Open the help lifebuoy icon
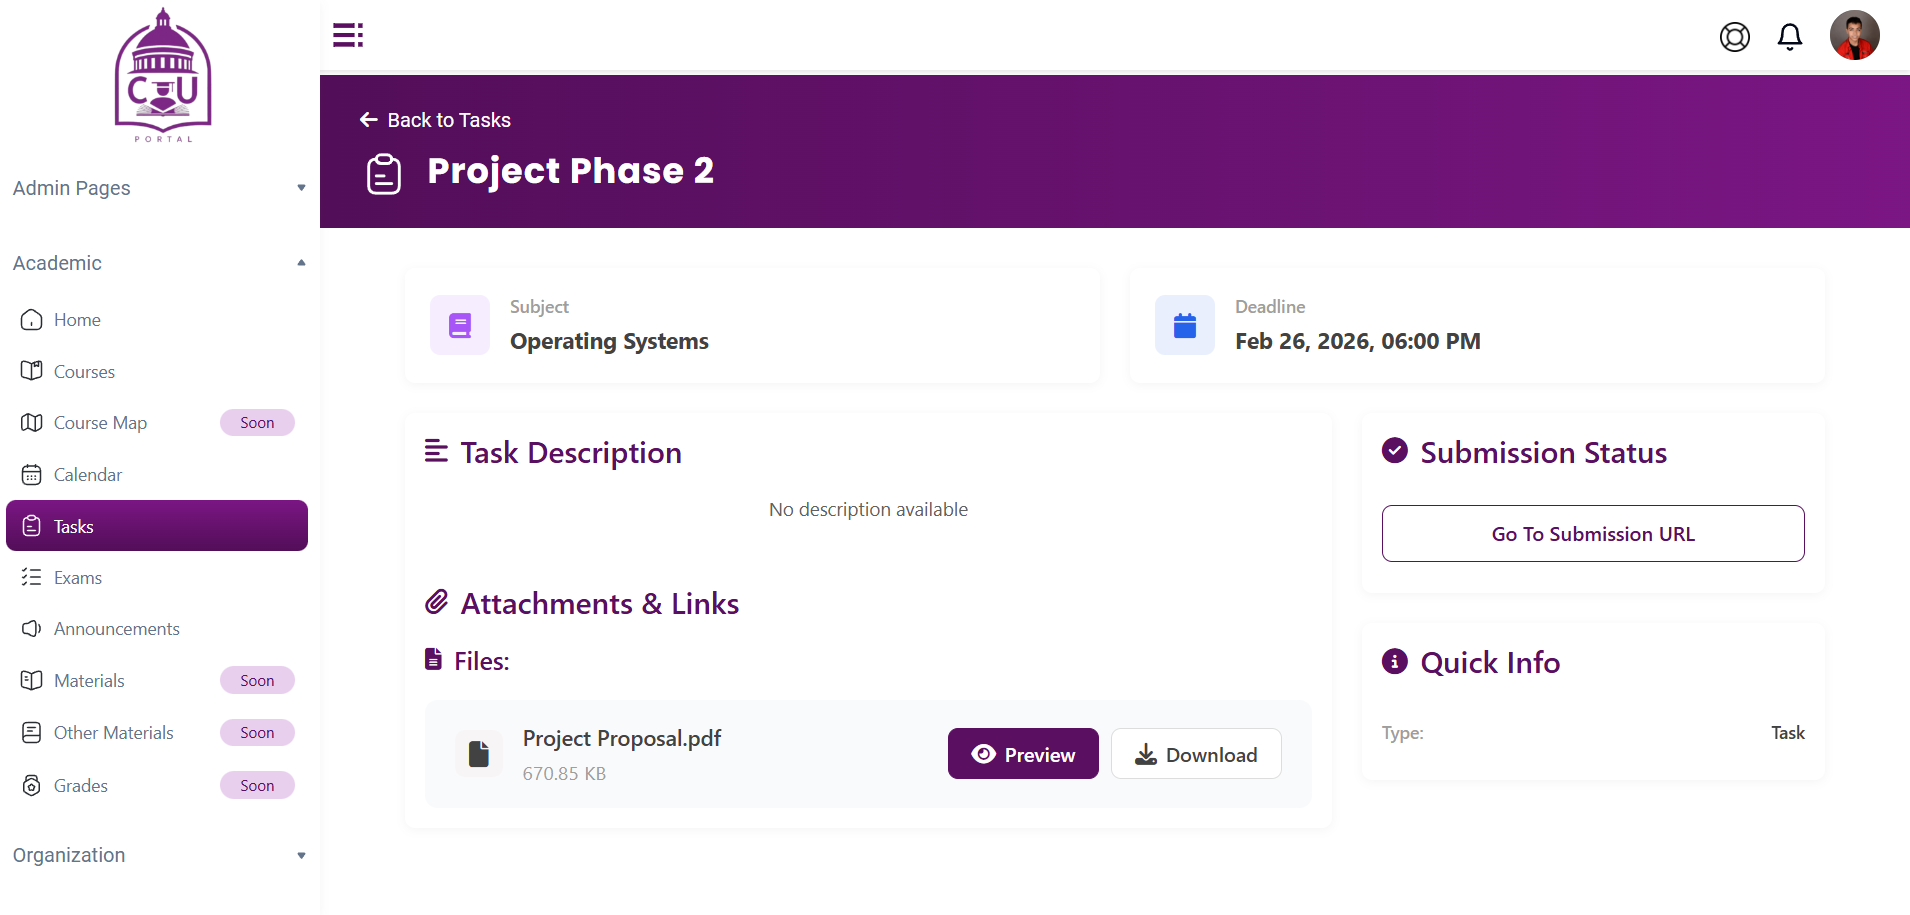The width and height of the screenshot is (1910, 915). point(1734,37)
